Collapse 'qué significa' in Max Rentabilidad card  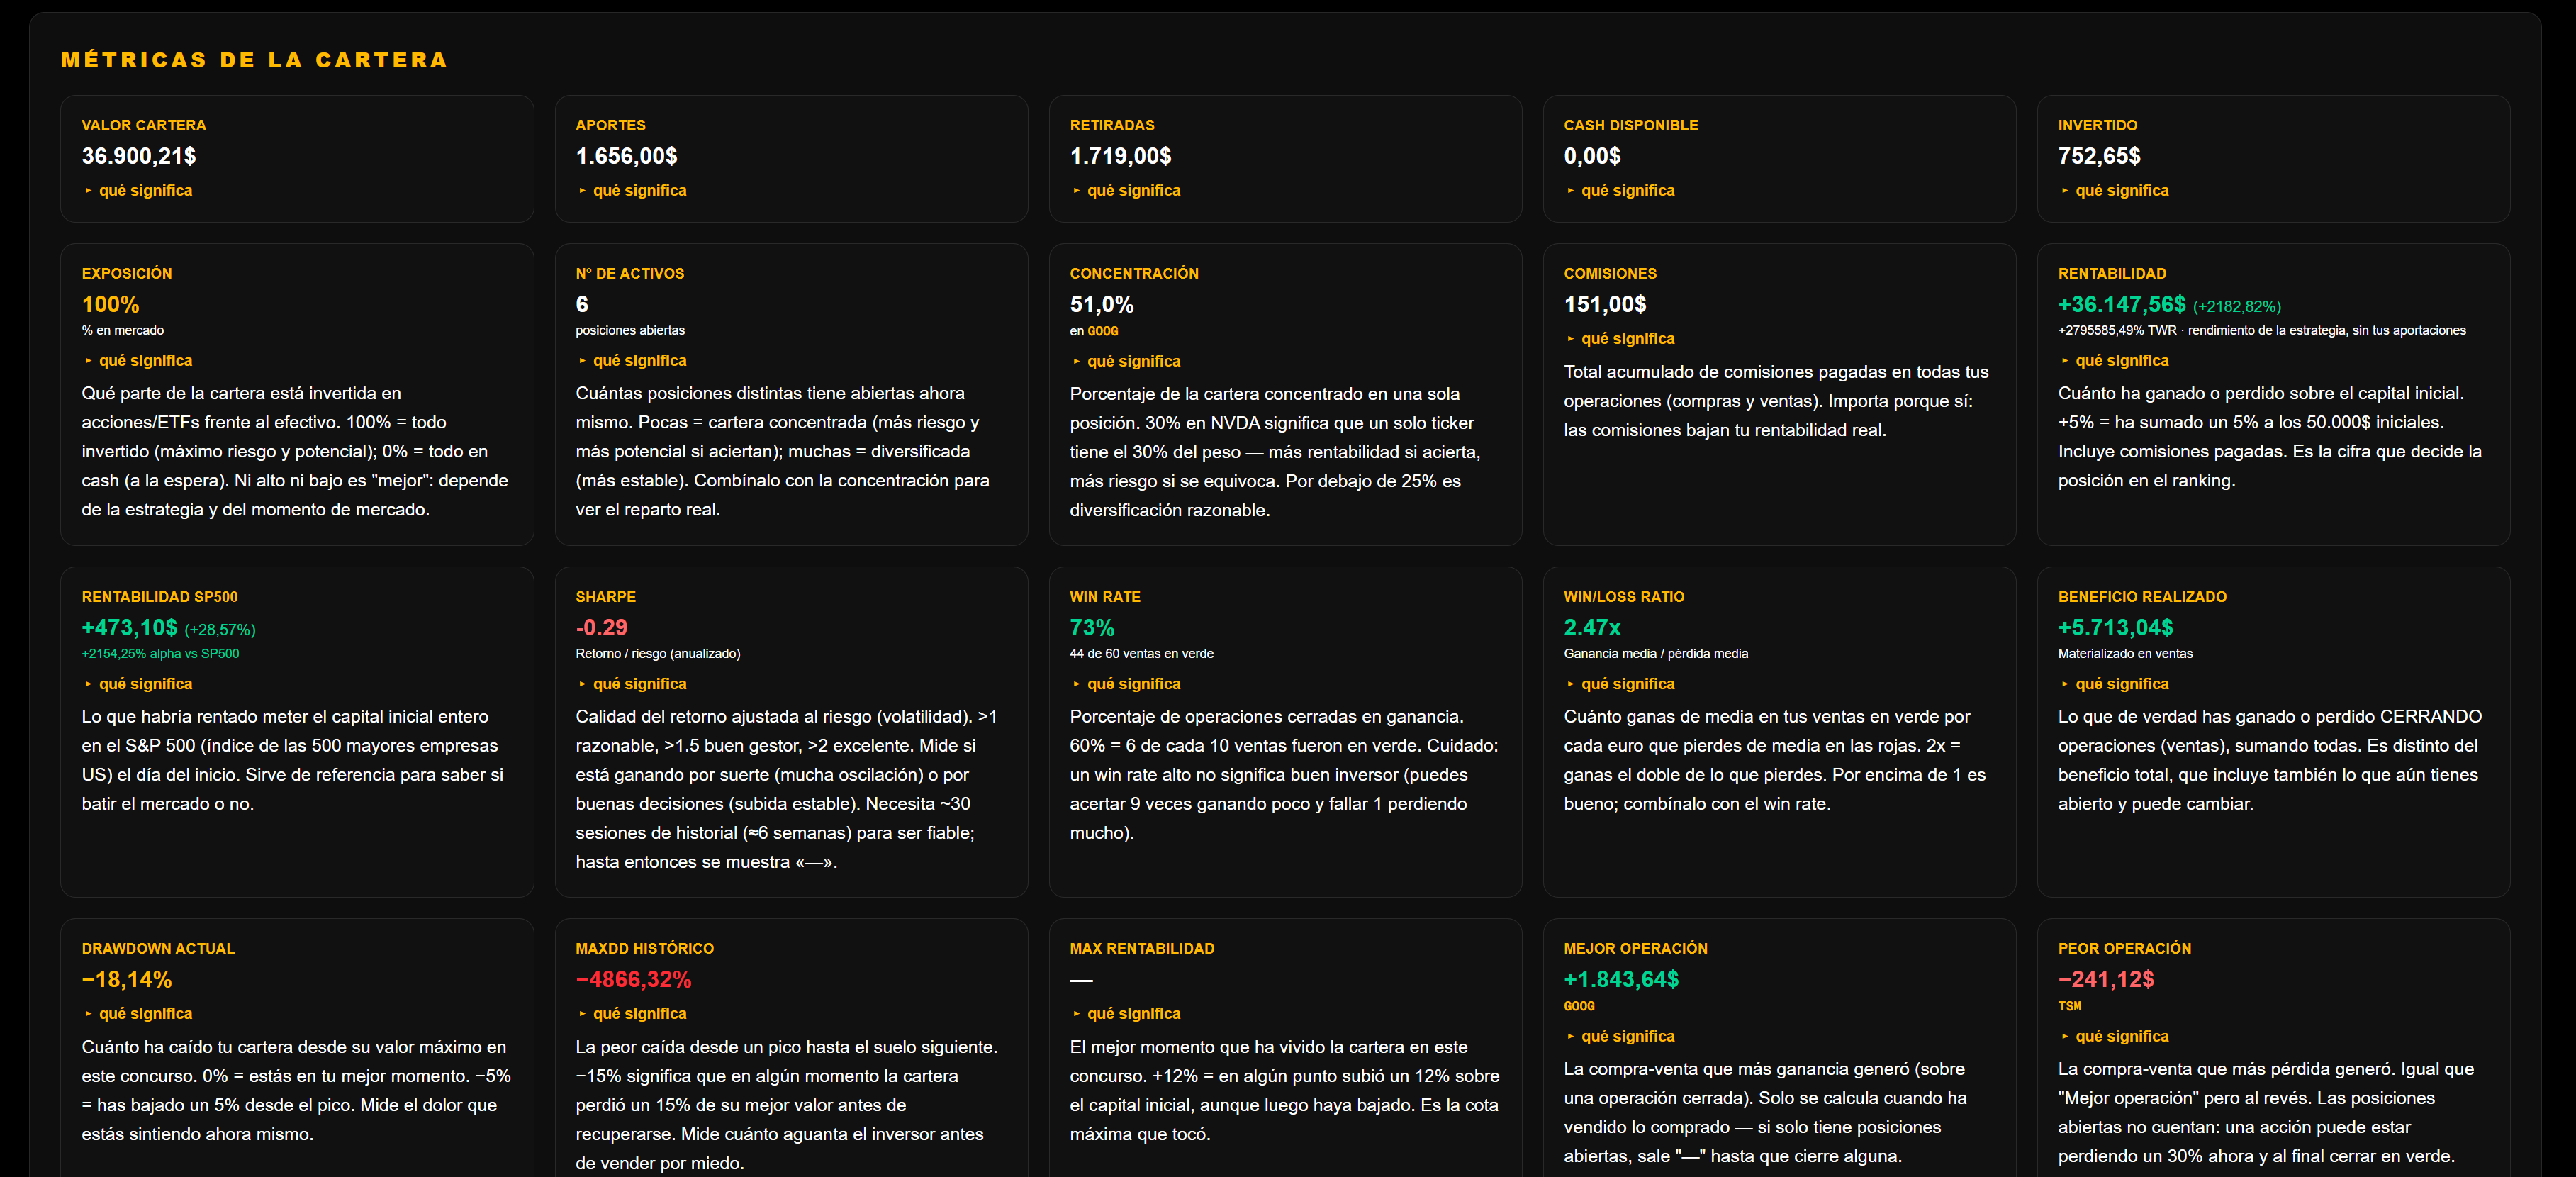pyautogui.click(x=1126, y=1013)
